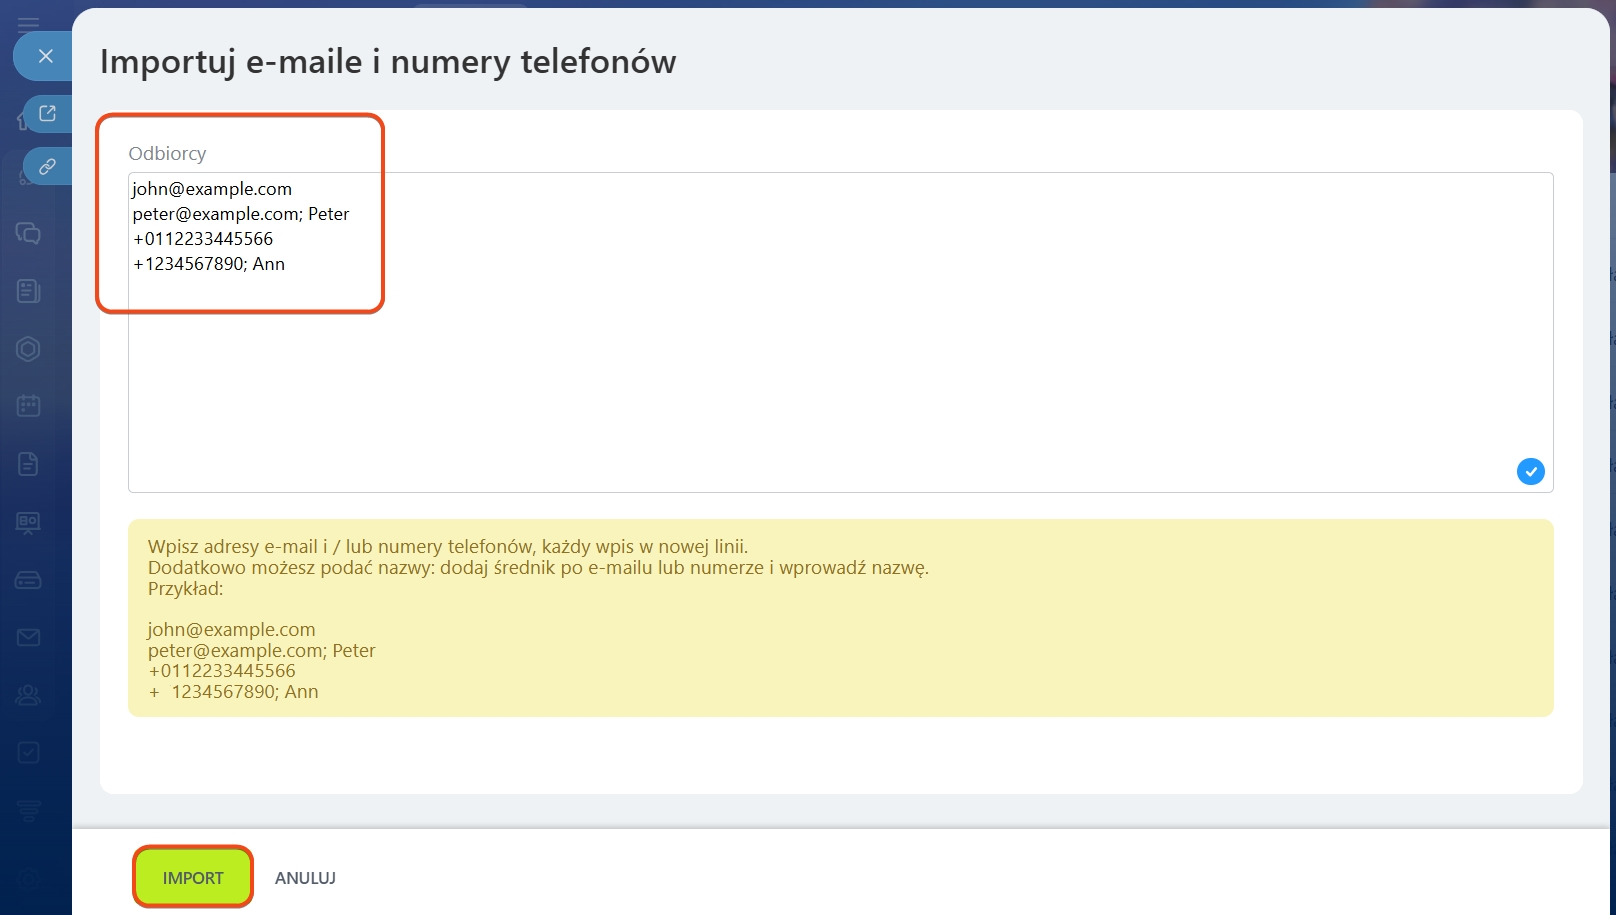Viewport: 1616px width, 915px height.
Task: Open the tasks checkmark icon in the sidebar
Action: tap(28, 752)
